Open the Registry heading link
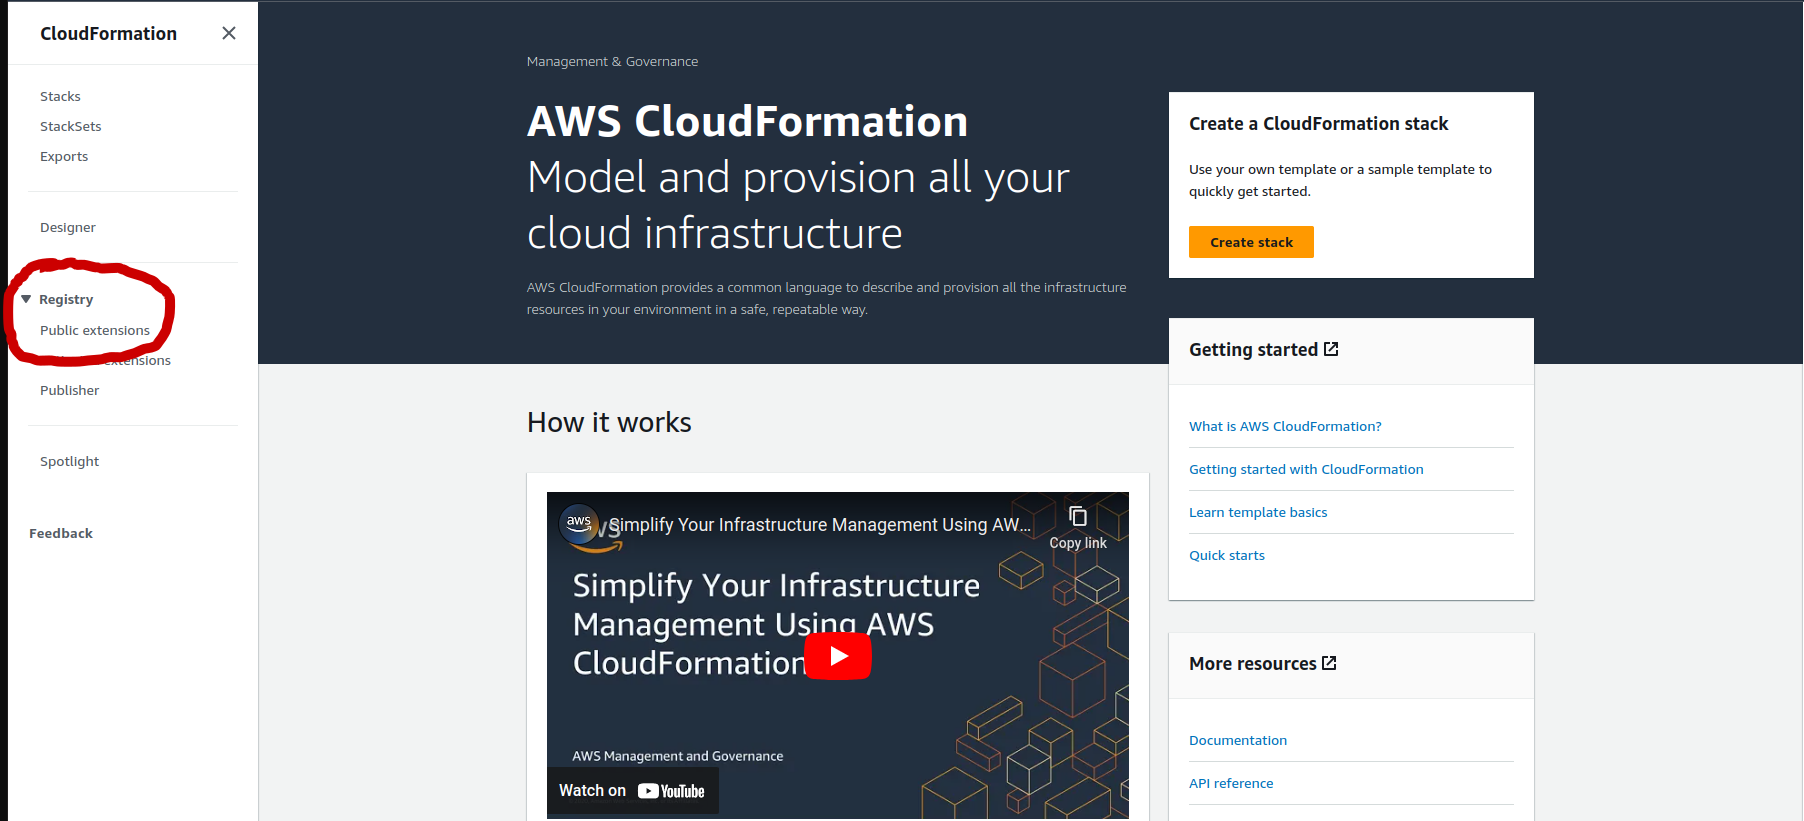Screen dimensions: 1804x821 coord(66,299)
